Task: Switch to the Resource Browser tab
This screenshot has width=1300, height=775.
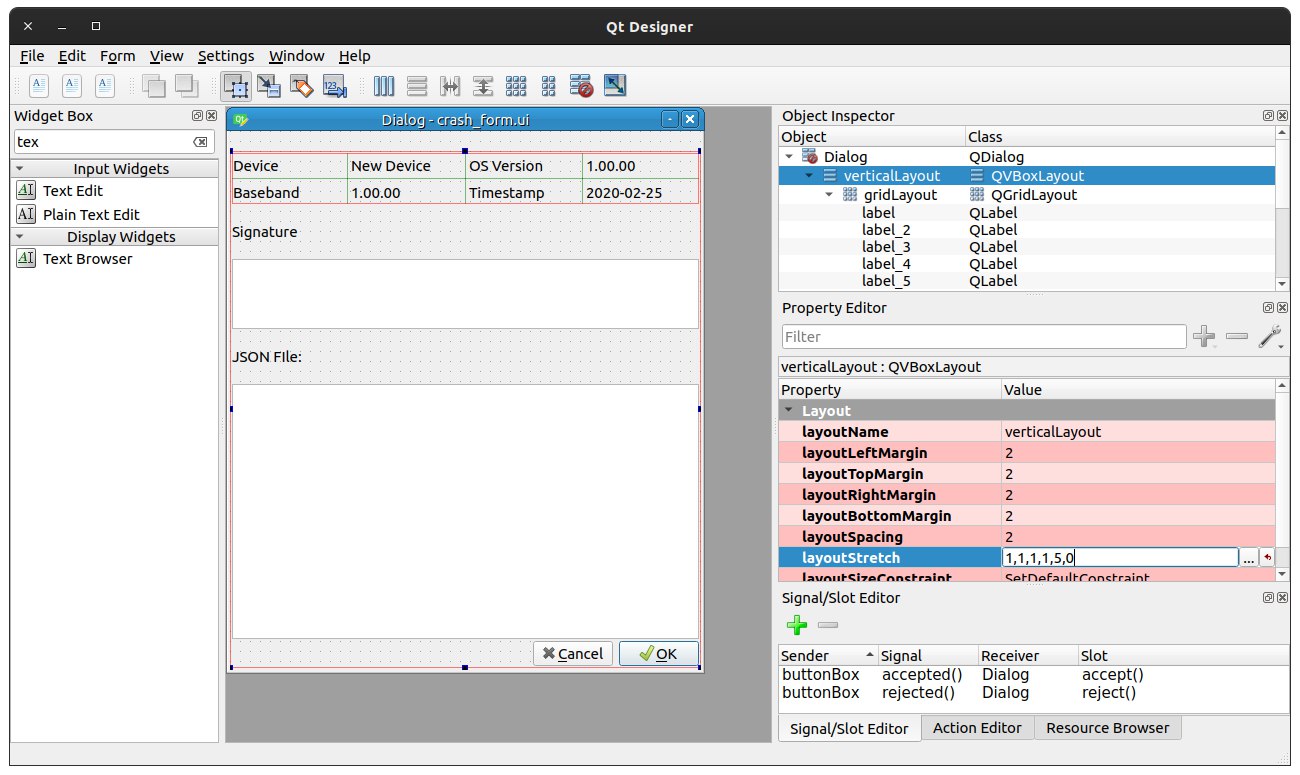Action: (1108, 728)
